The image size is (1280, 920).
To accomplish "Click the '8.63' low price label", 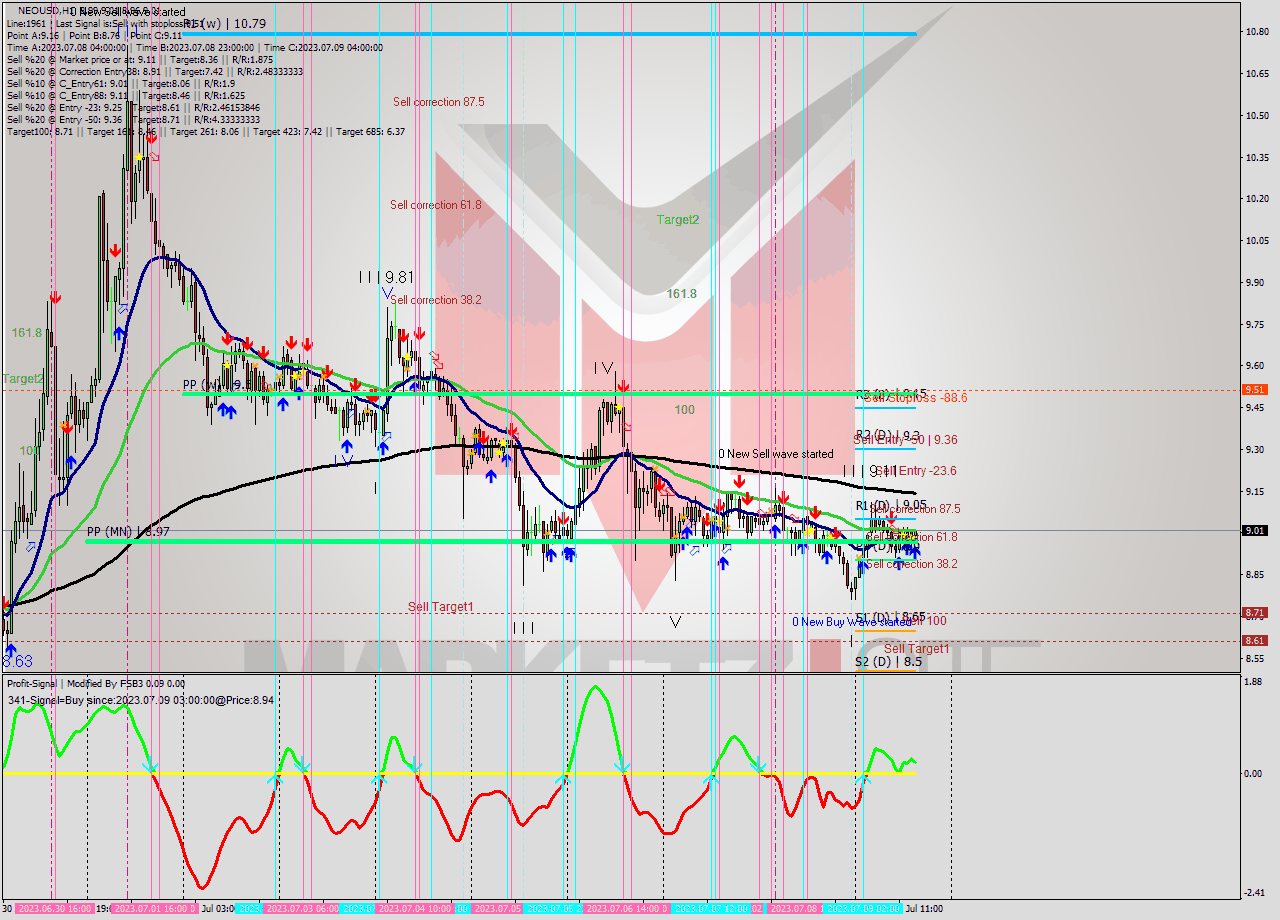I will [17, 662].
